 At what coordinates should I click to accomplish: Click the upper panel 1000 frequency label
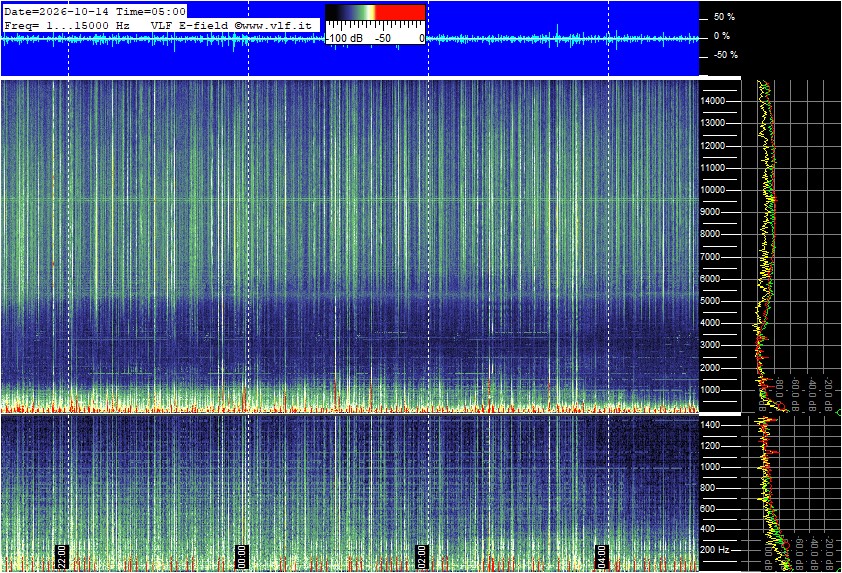coord(710,390)
